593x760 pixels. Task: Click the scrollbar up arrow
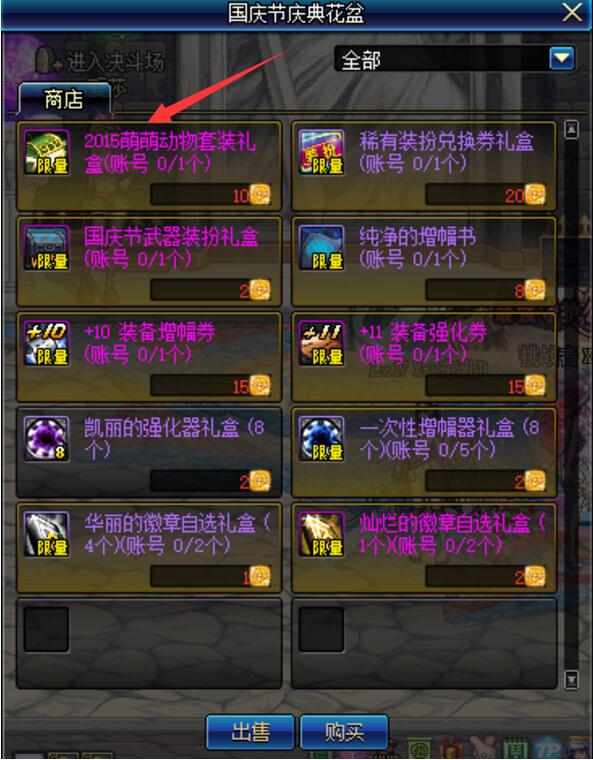[x=572, y=129]
